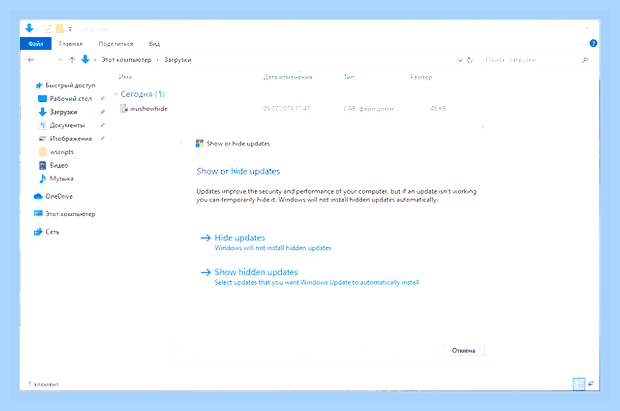Select the wushowhide file
This screenshot has width=620, height=411.
149,108
